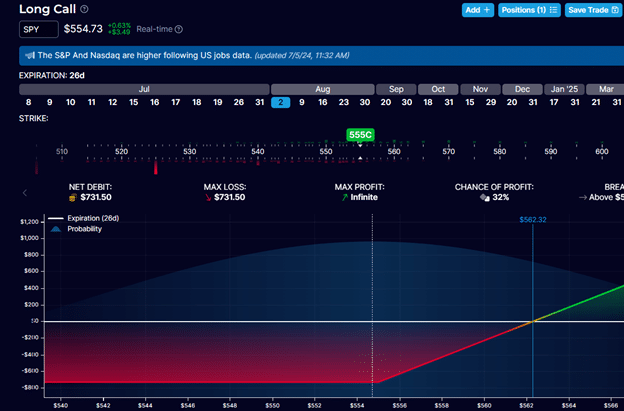Click the max profit green arrow icon
Image resolution: width=624 pixels, height=411 pixels.
(343, 198)
